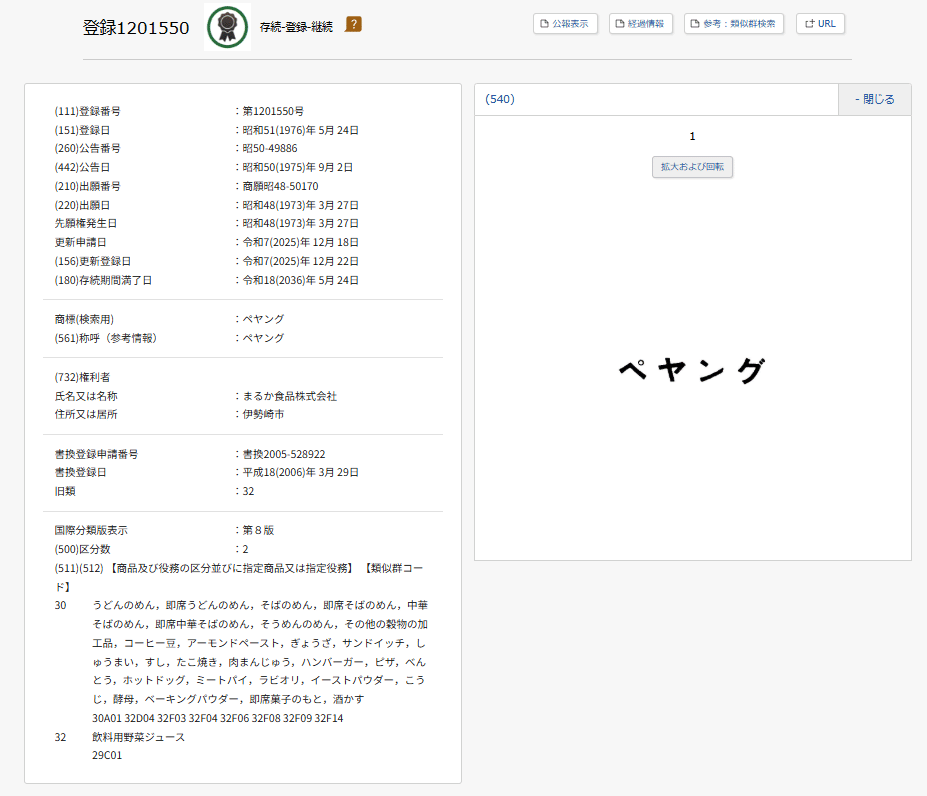Viewport: 927px width, 796px height.
Task: Select registration date 昭和51(1976)年 5月 24日
Action: pyautogui.click(x=300, y=130)
